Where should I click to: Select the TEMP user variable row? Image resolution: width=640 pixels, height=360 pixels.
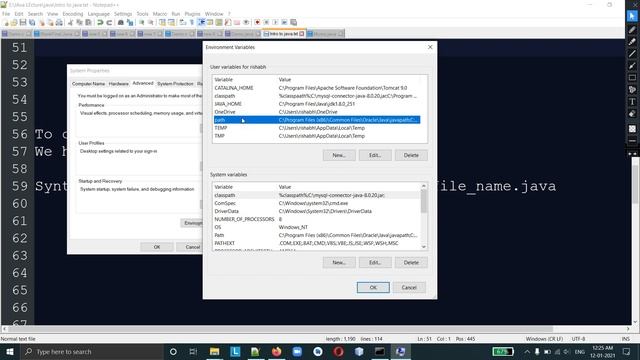[317, 128]
